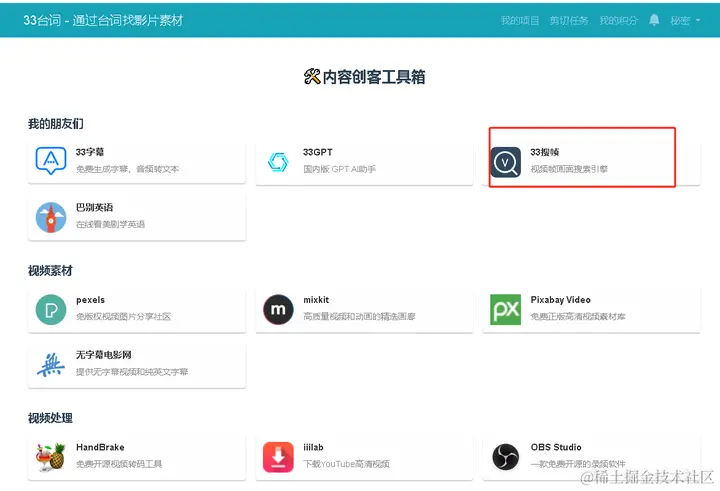This screenshot has width=720, height=491.
Task: Click the OBS Studio card title
Action: click(x=556, y=447)
